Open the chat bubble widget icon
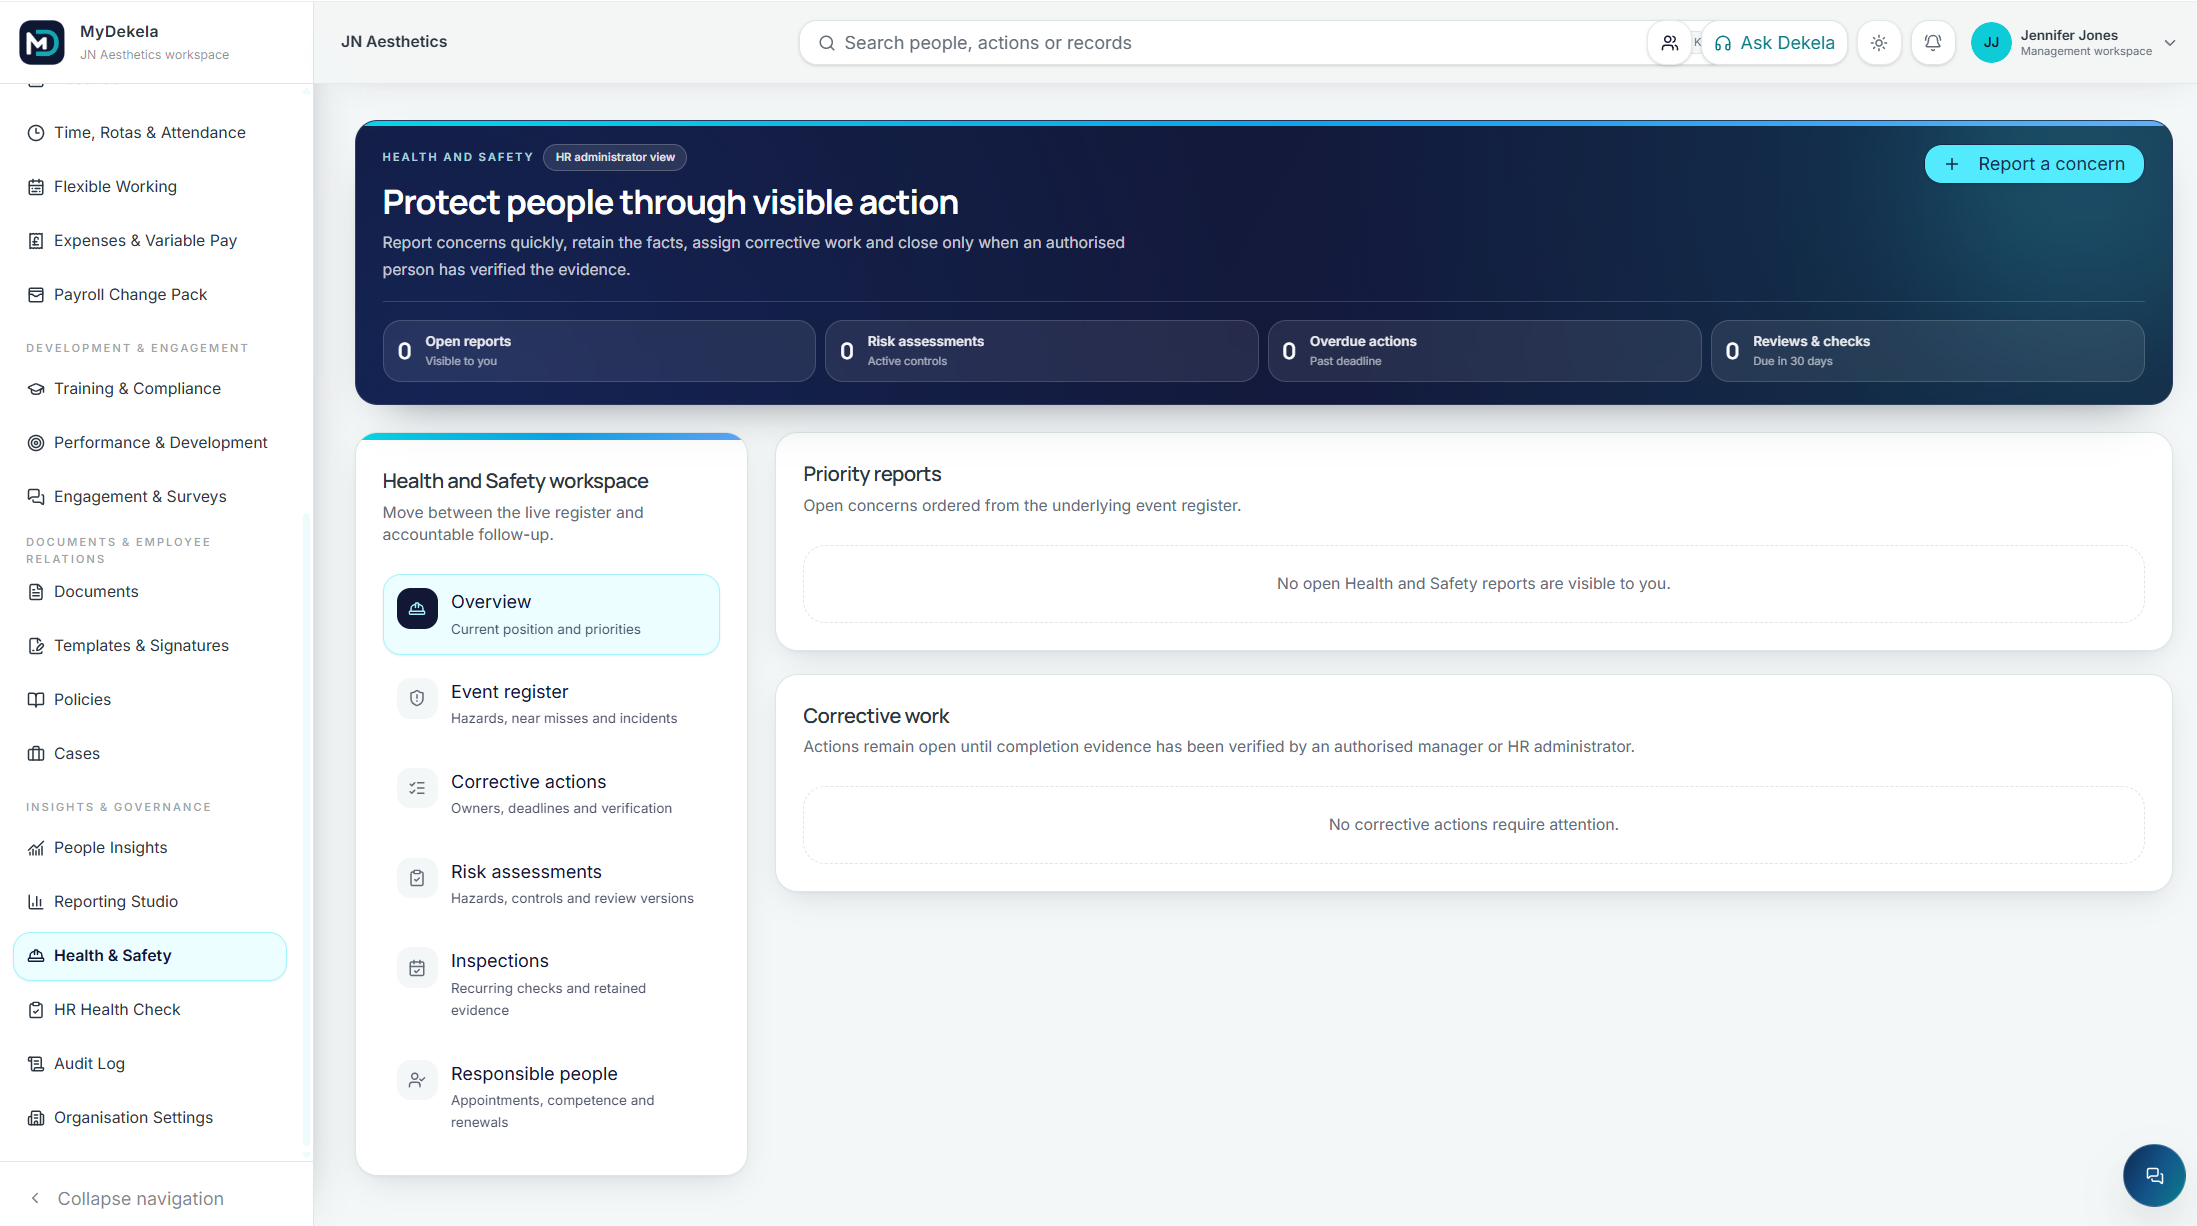 (x=2154, y=1175)
